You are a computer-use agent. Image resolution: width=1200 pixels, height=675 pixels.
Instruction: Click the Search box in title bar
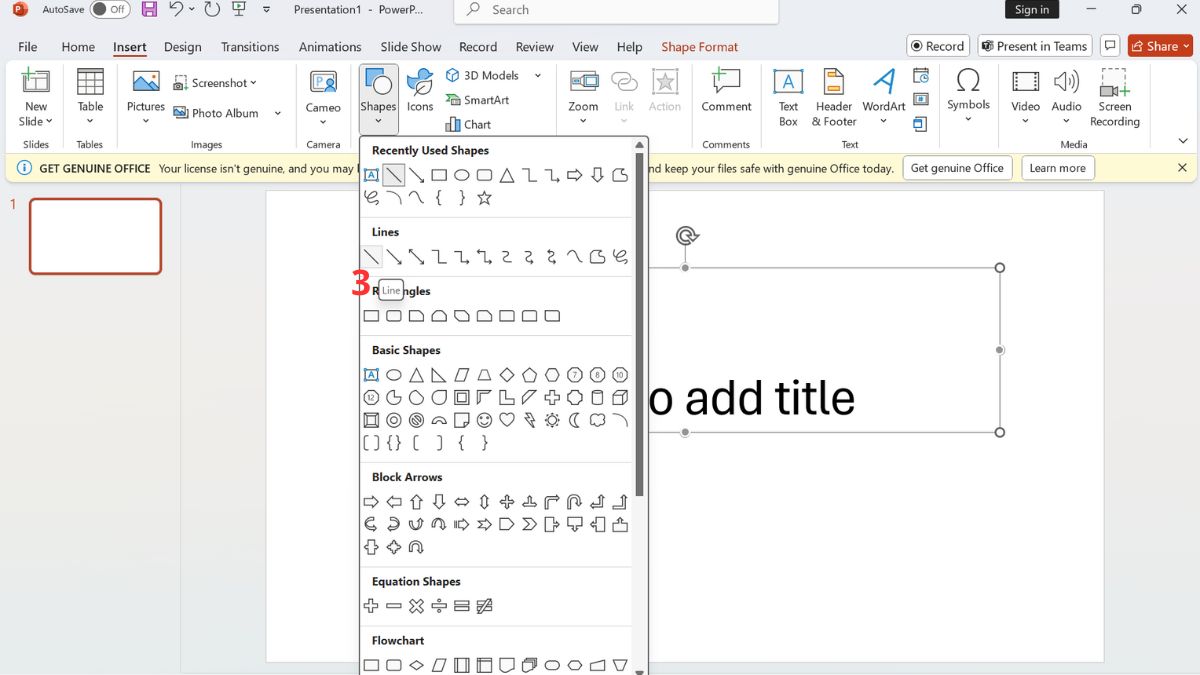tap(616, 11)
